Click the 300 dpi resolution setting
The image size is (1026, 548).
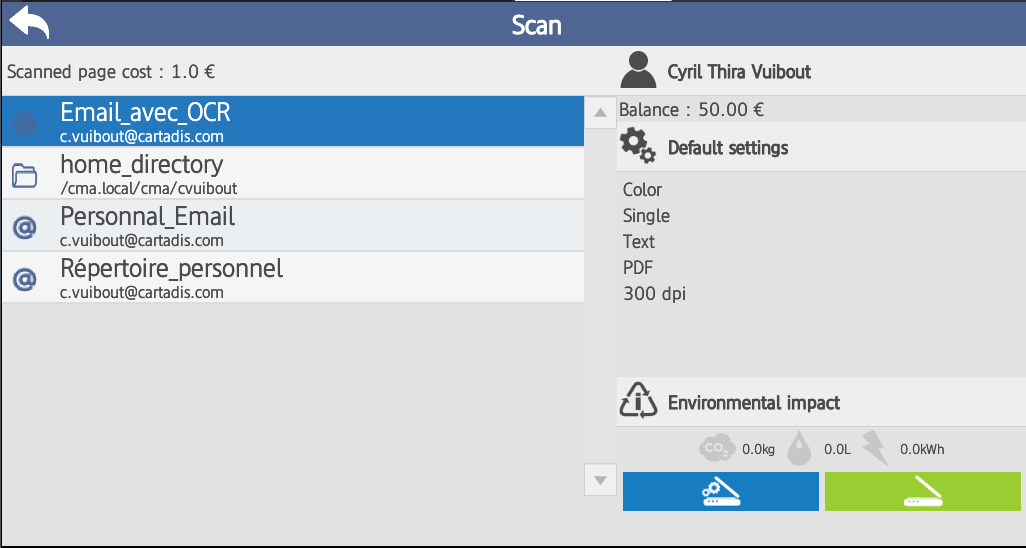[x=654, y=294]
